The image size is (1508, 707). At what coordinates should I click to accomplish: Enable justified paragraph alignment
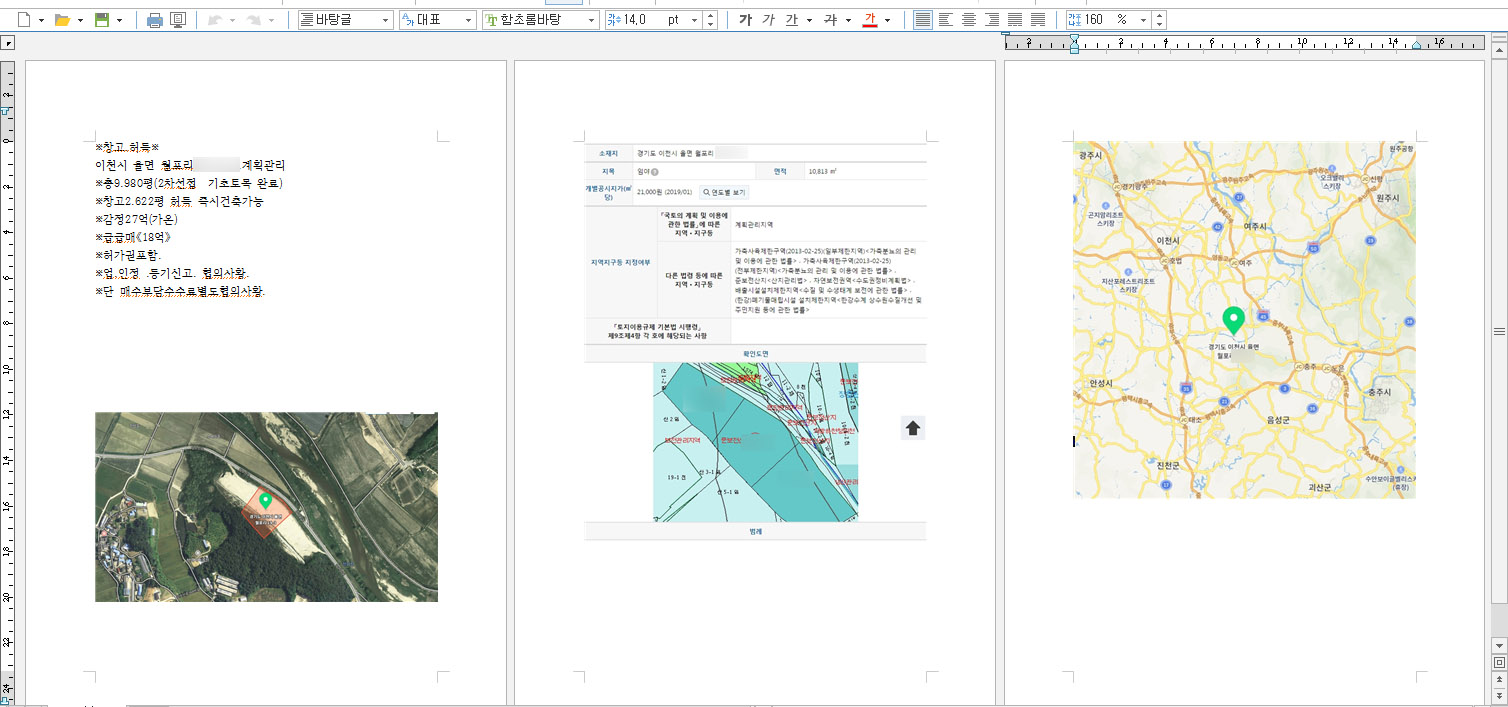coord(922,20)
